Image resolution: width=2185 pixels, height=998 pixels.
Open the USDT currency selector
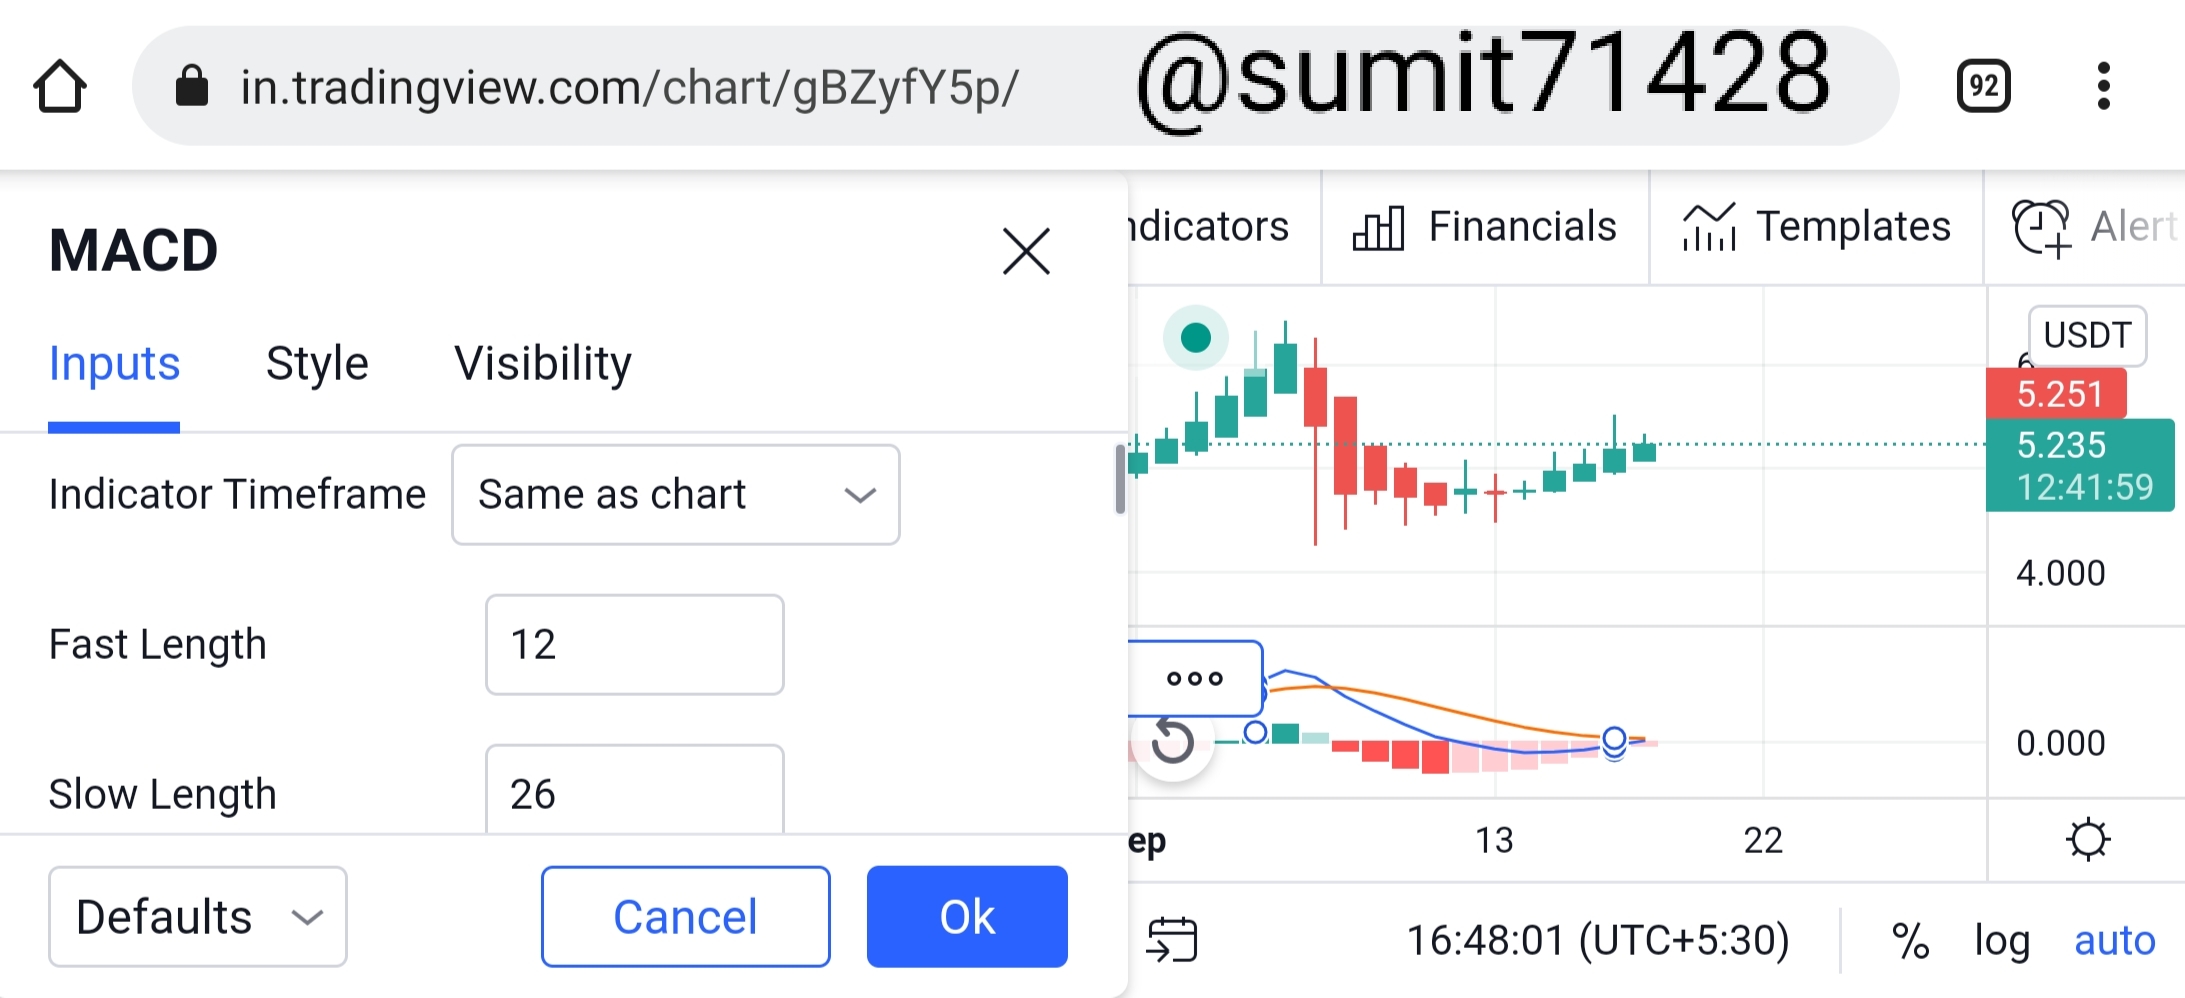(2087, 335)
